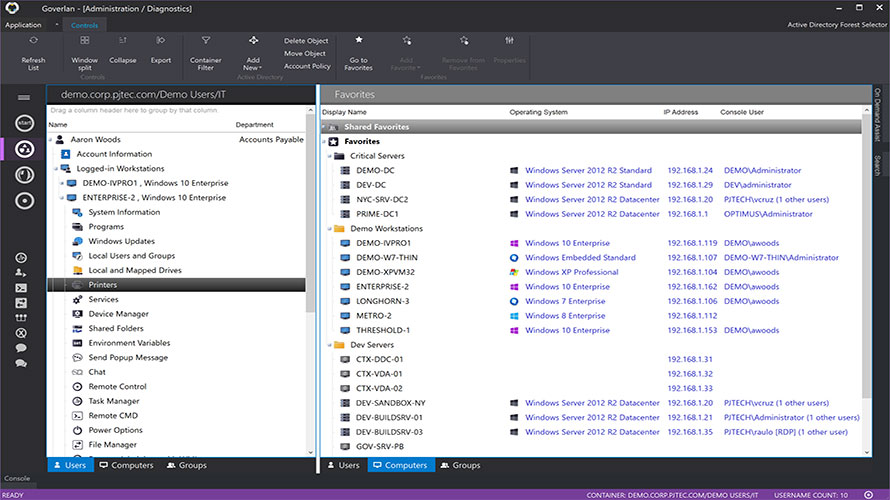Collapse the Critical Servers favorites group
Screen dimensions: 890x500
click(x=330, y=156)
